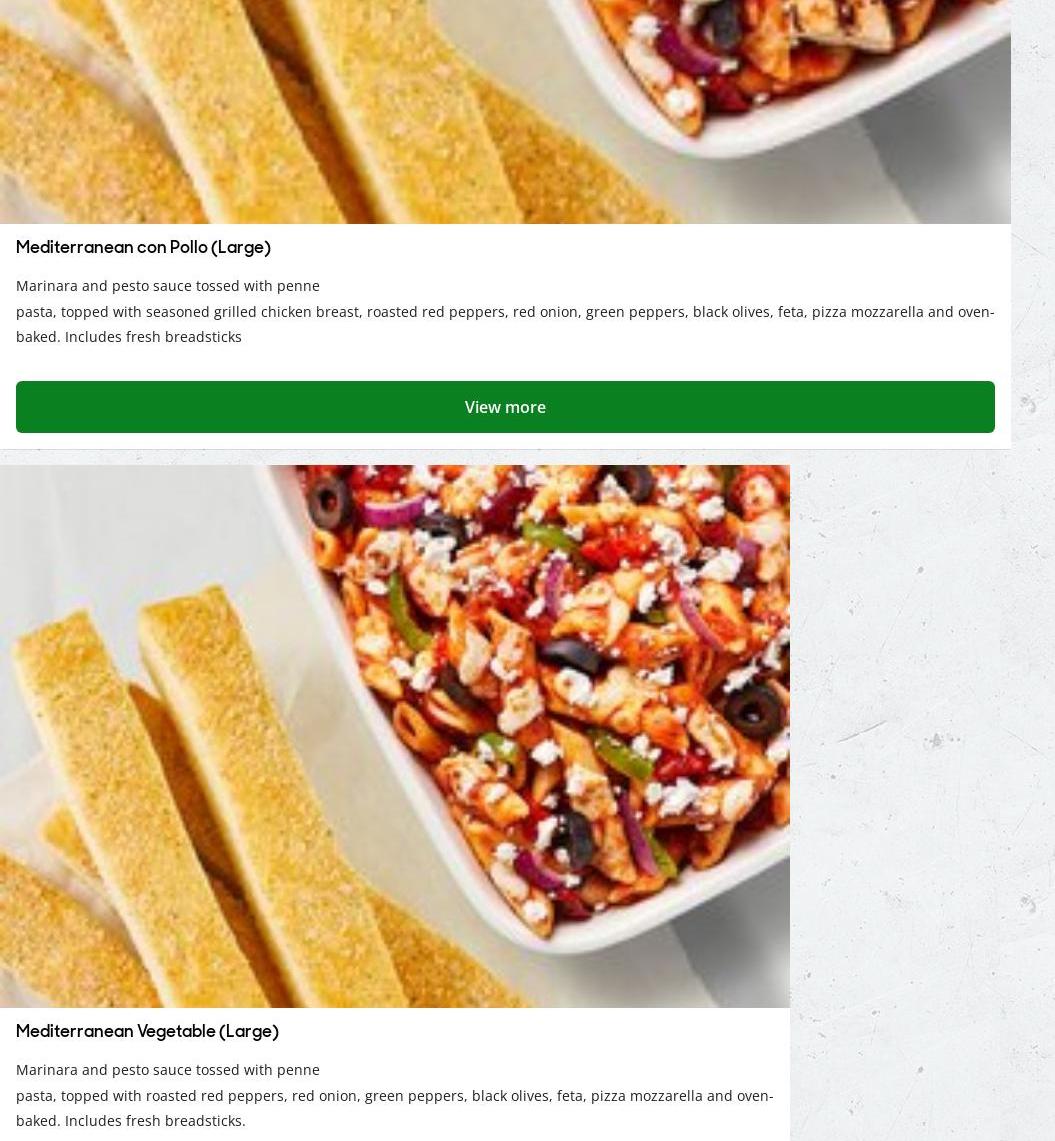Select the Mediterranean con Pollo food photo
The image size is (1055, 1141).
coord(505,111)
